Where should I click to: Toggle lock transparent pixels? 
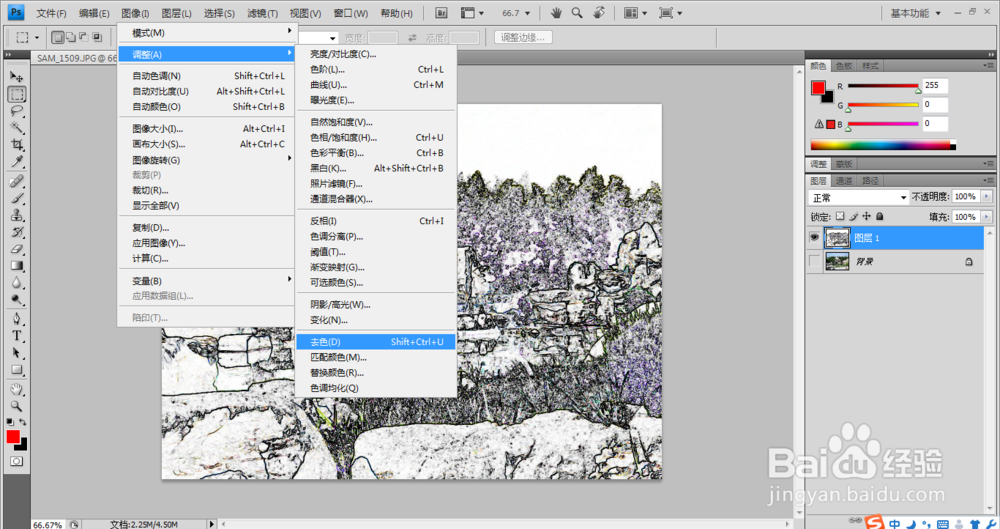[840, 216]
